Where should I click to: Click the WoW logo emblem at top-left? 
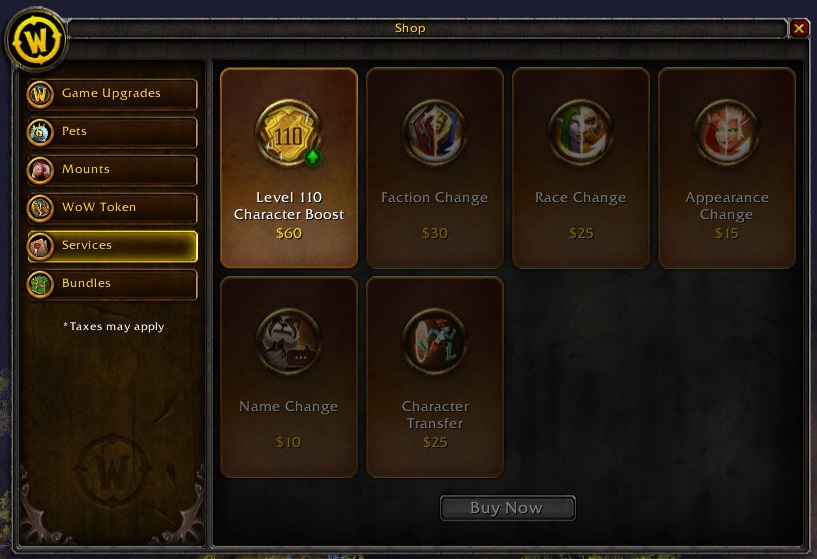coord(36,40)
